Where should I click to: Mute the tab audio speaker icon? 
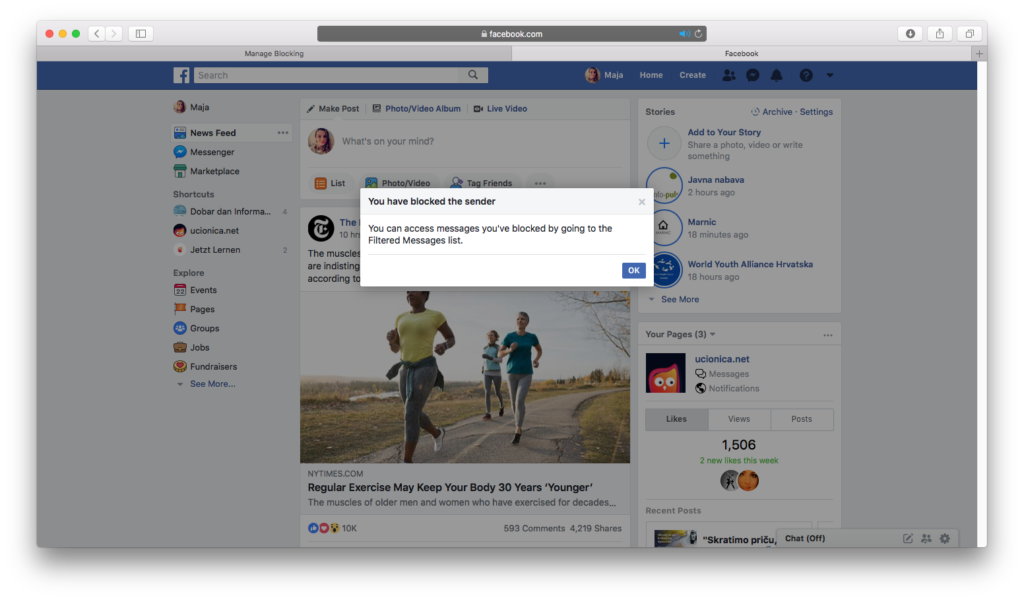tap(684, 33)
